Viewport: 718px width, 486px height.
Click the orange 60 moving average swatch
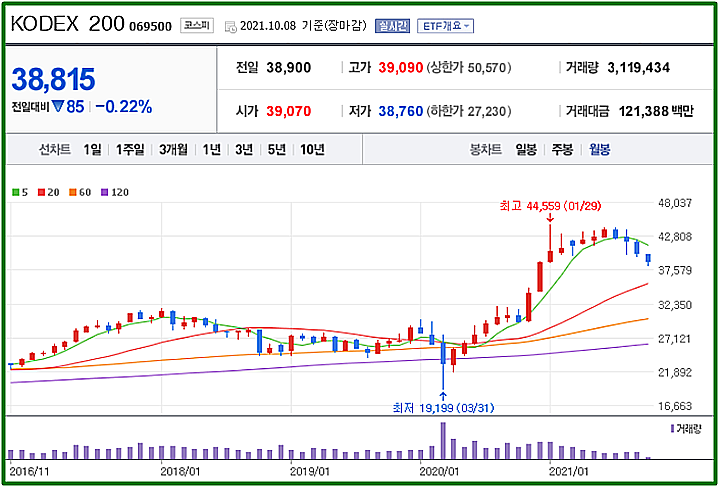[72, 193]
